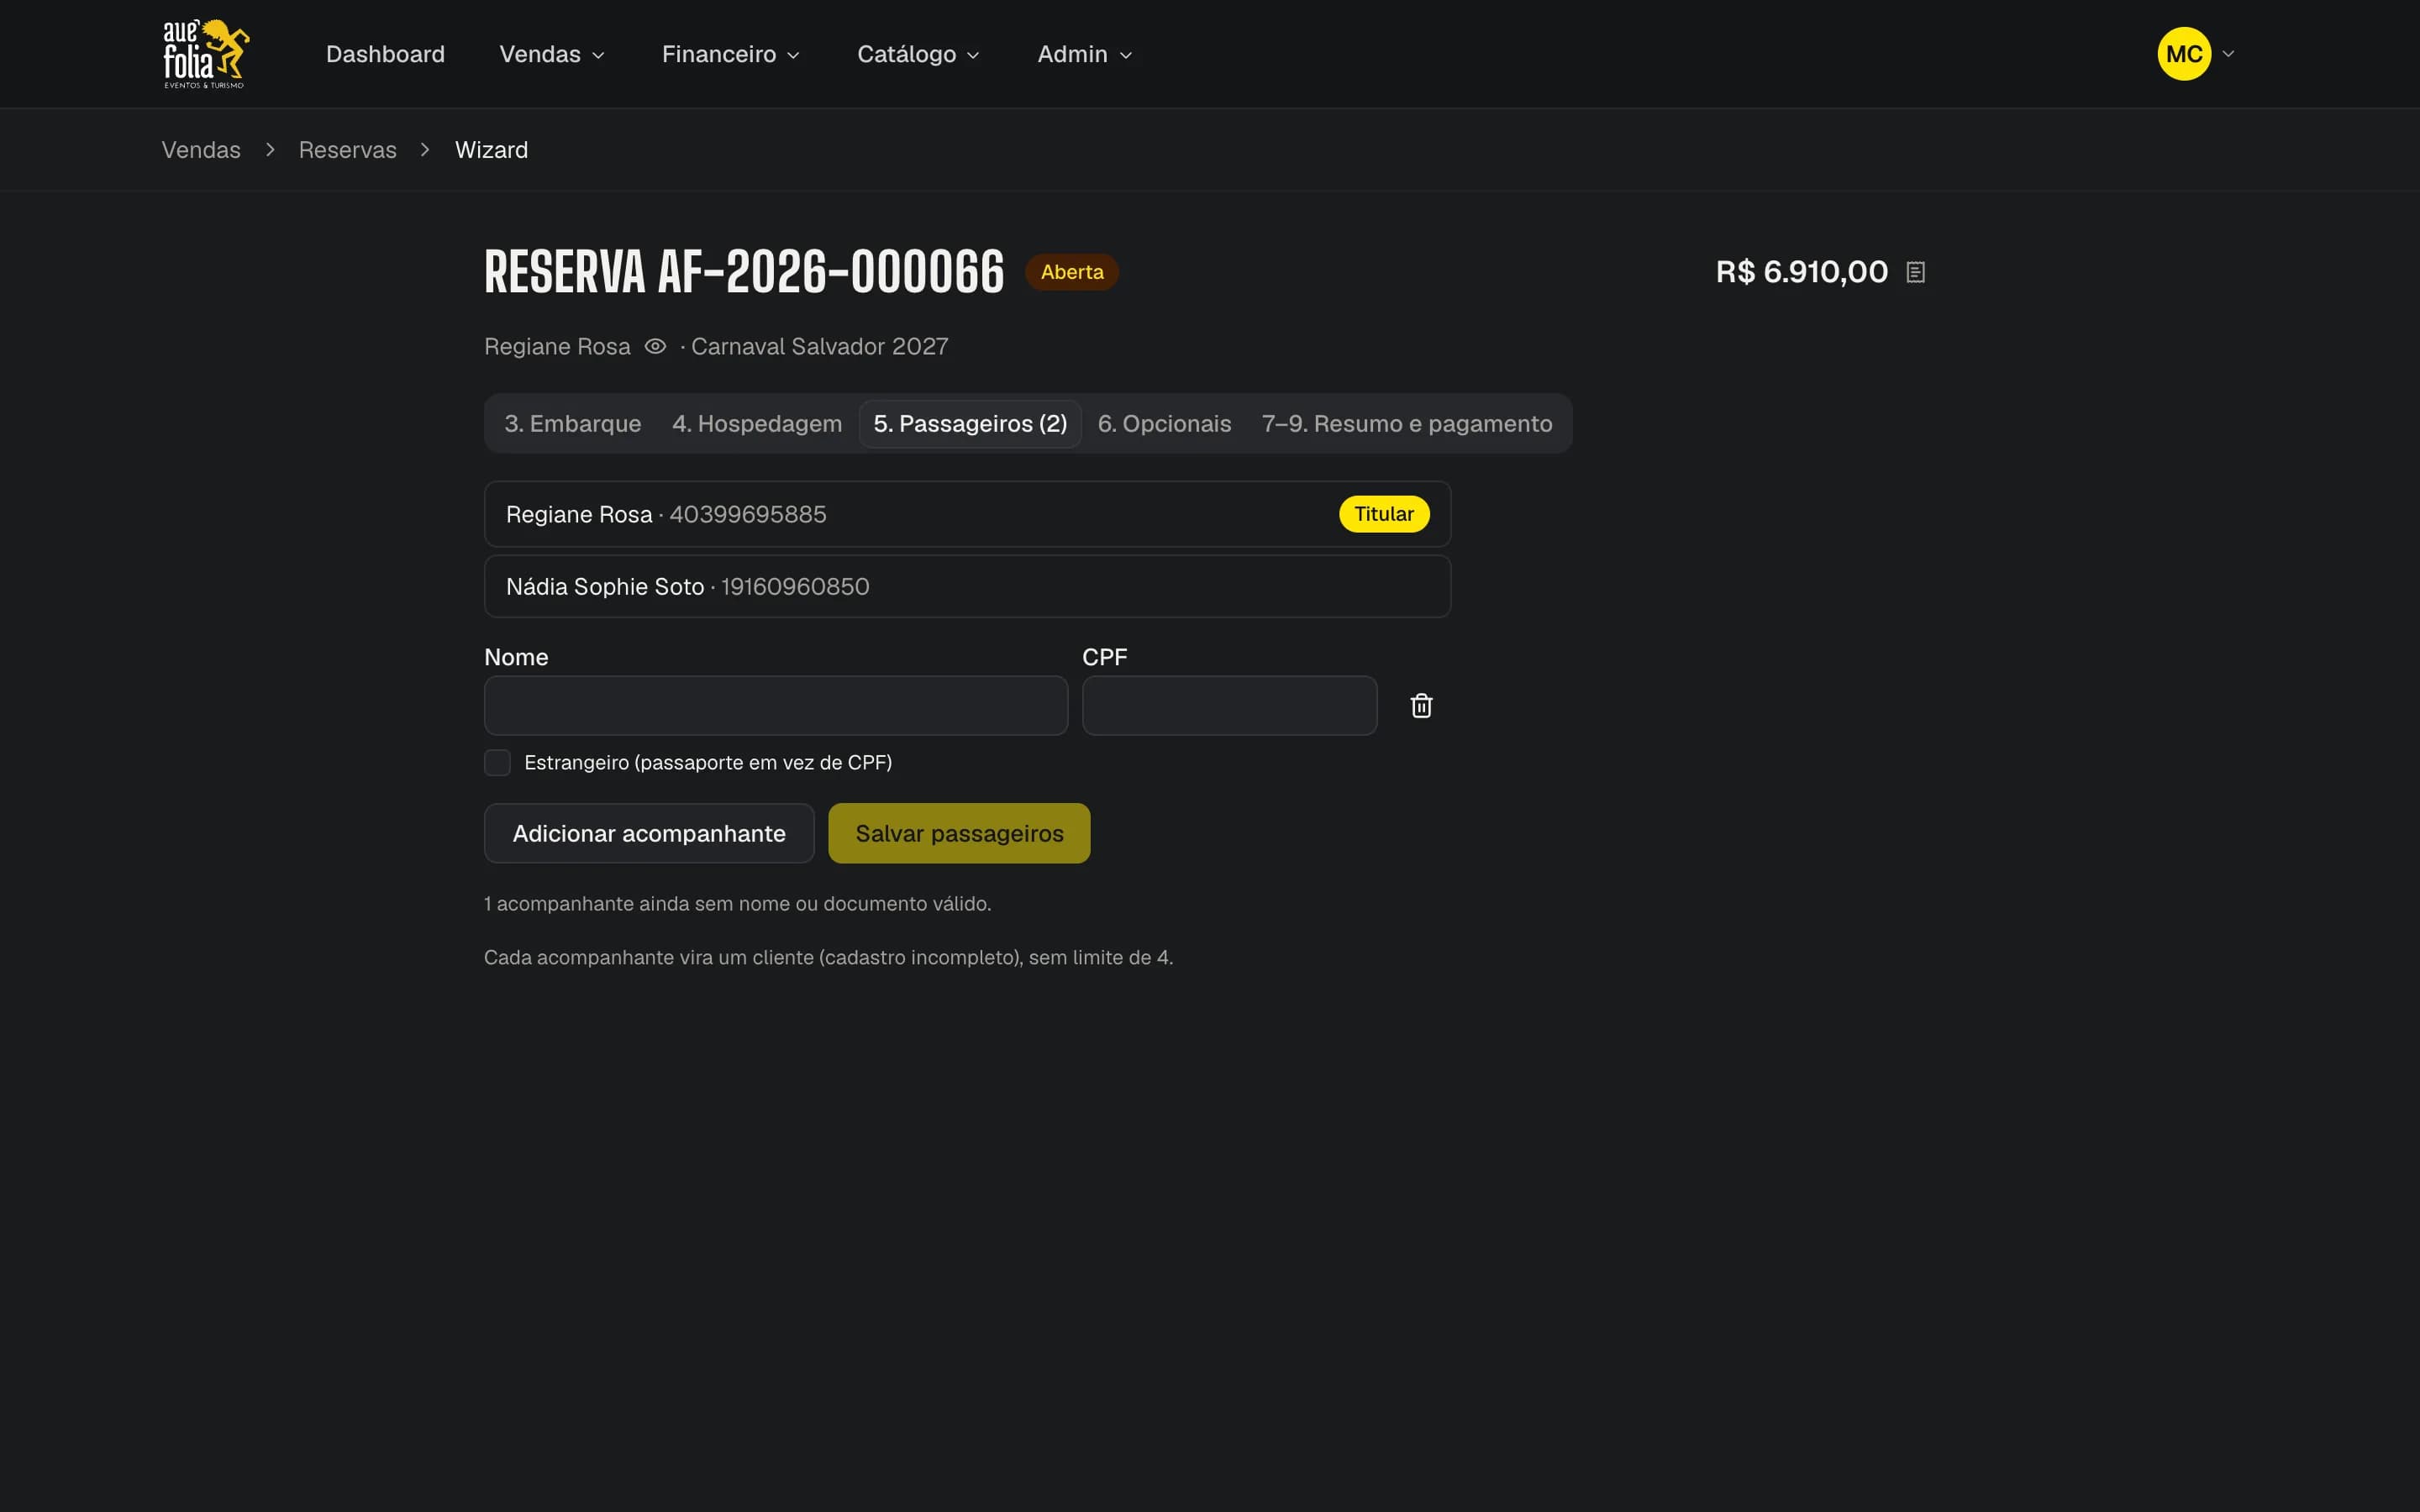The image size is (2420, 1512).
Task: Focus the CPF input field
Action: coord(1229,706)
